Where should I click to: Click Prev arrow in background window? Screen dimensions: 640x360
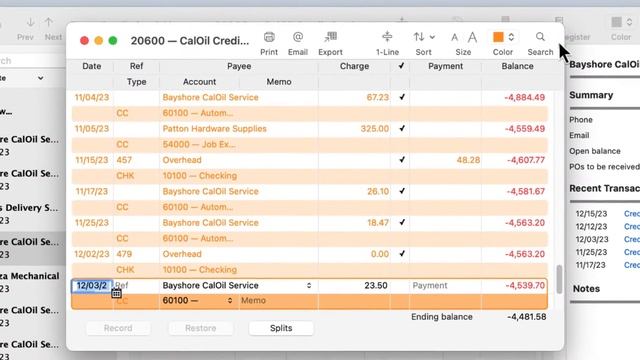[30, 22]
